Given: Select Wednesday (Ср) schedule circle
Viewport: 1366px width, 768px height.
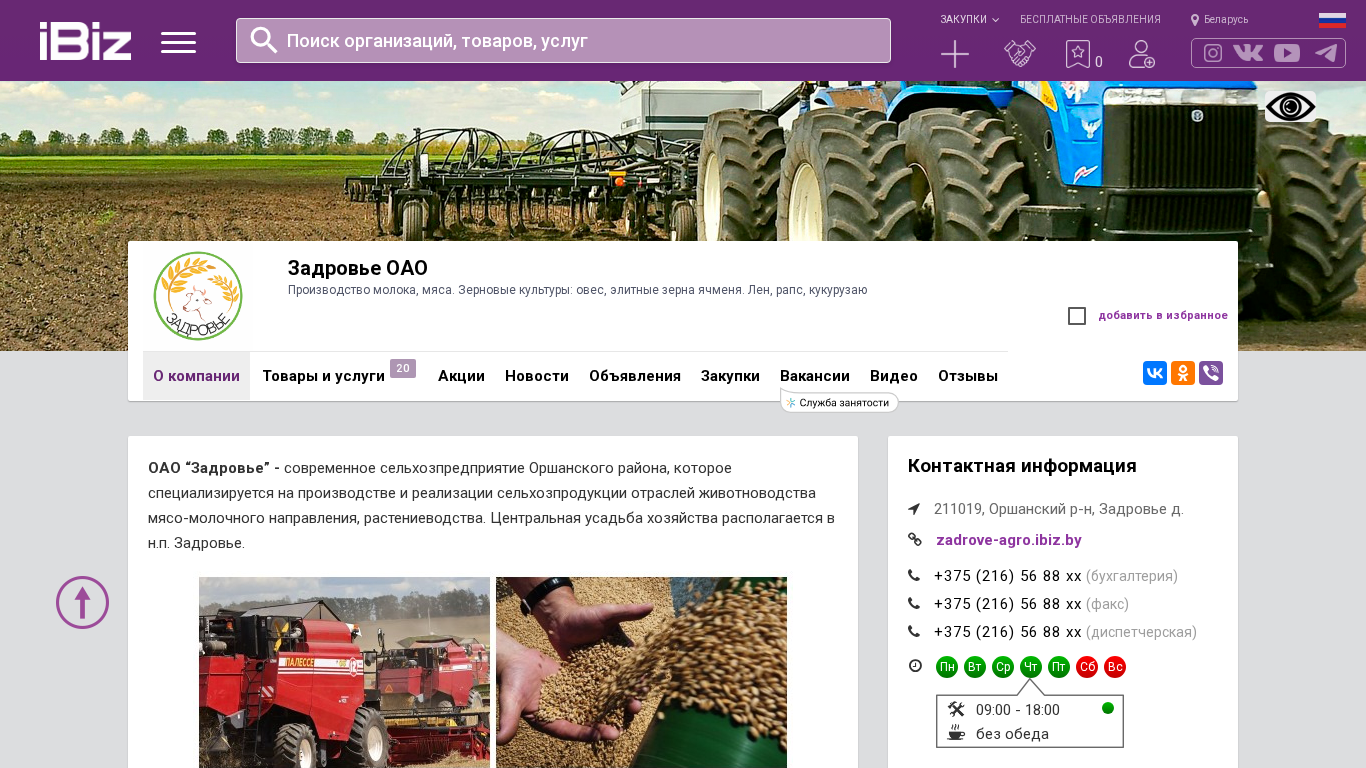Looking at the screenshot, I should [x=1003, y=667].
